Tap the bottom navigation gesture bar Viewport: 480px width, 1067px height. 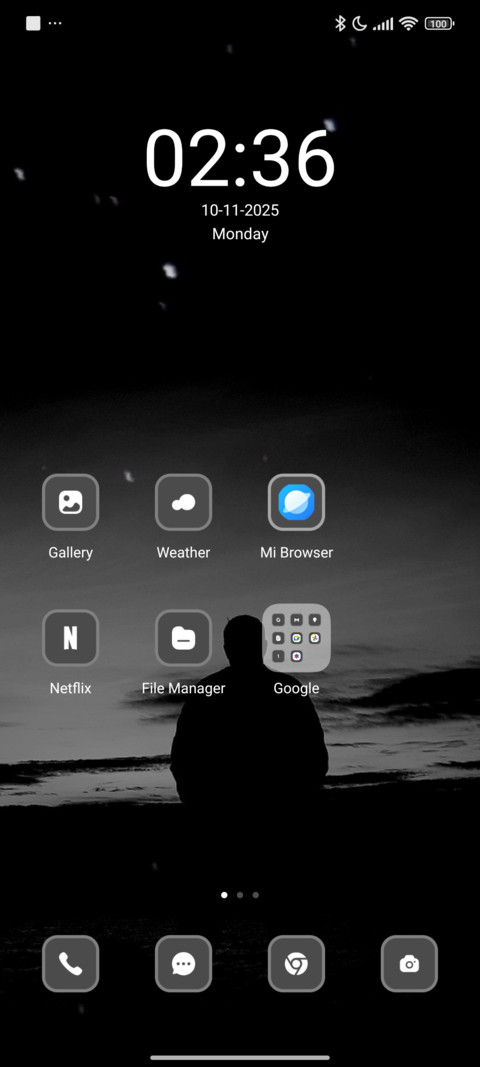(240, 1057)
